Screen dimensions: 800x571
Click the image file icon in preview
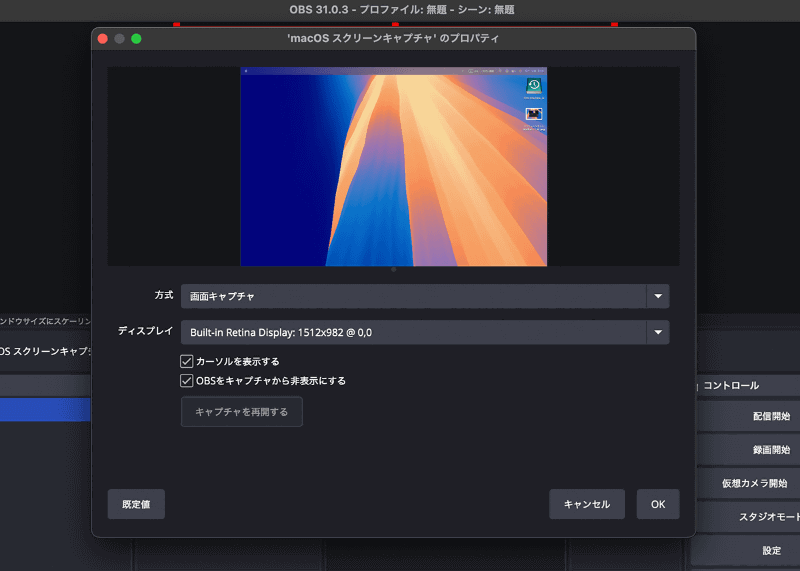click(x=534, y=114)
